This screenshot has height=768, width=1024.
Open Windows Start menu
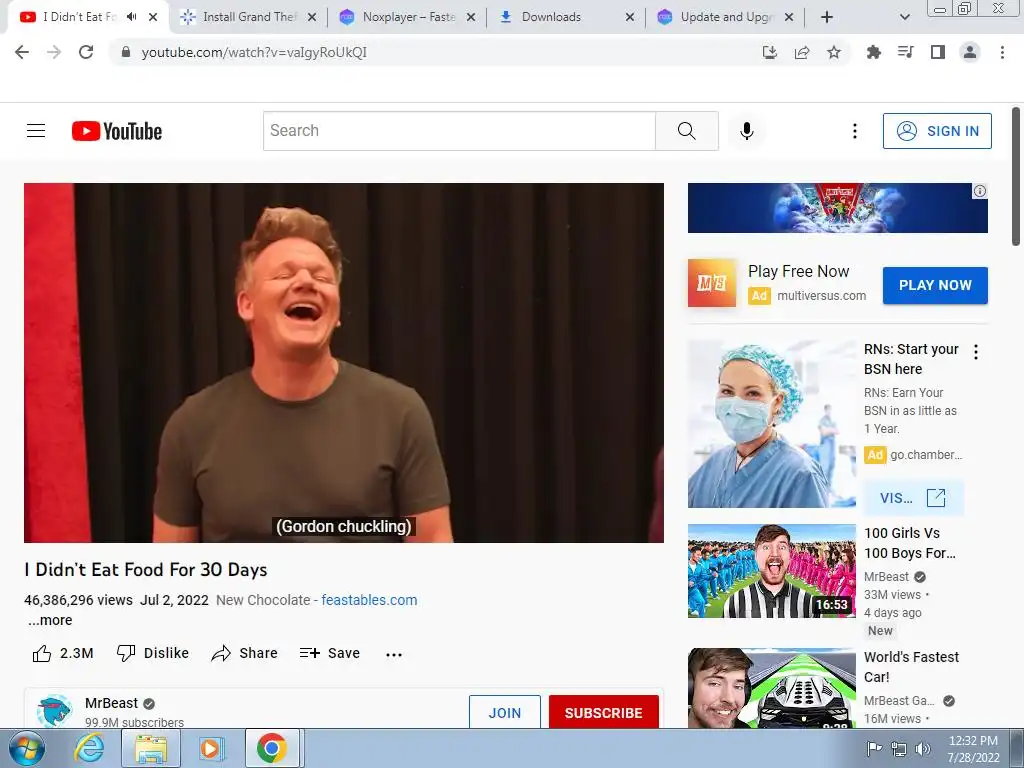click(x=27, y=748)
